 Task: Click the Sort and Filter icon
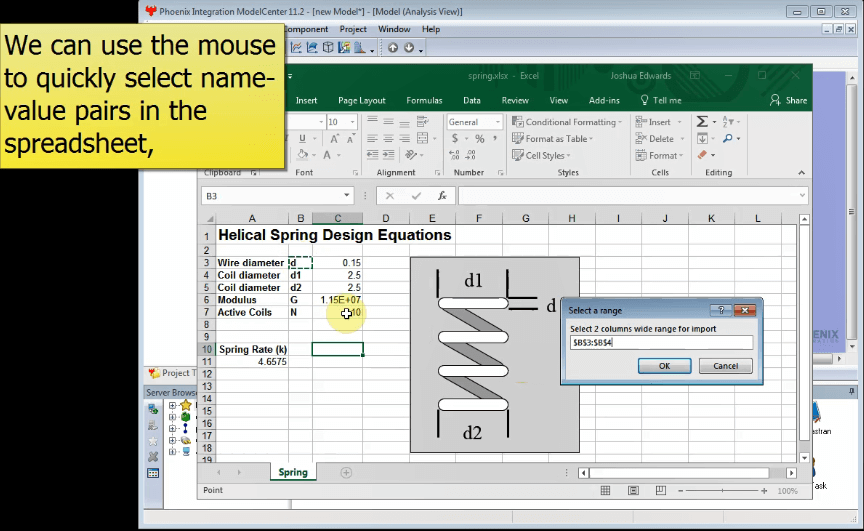728,122
